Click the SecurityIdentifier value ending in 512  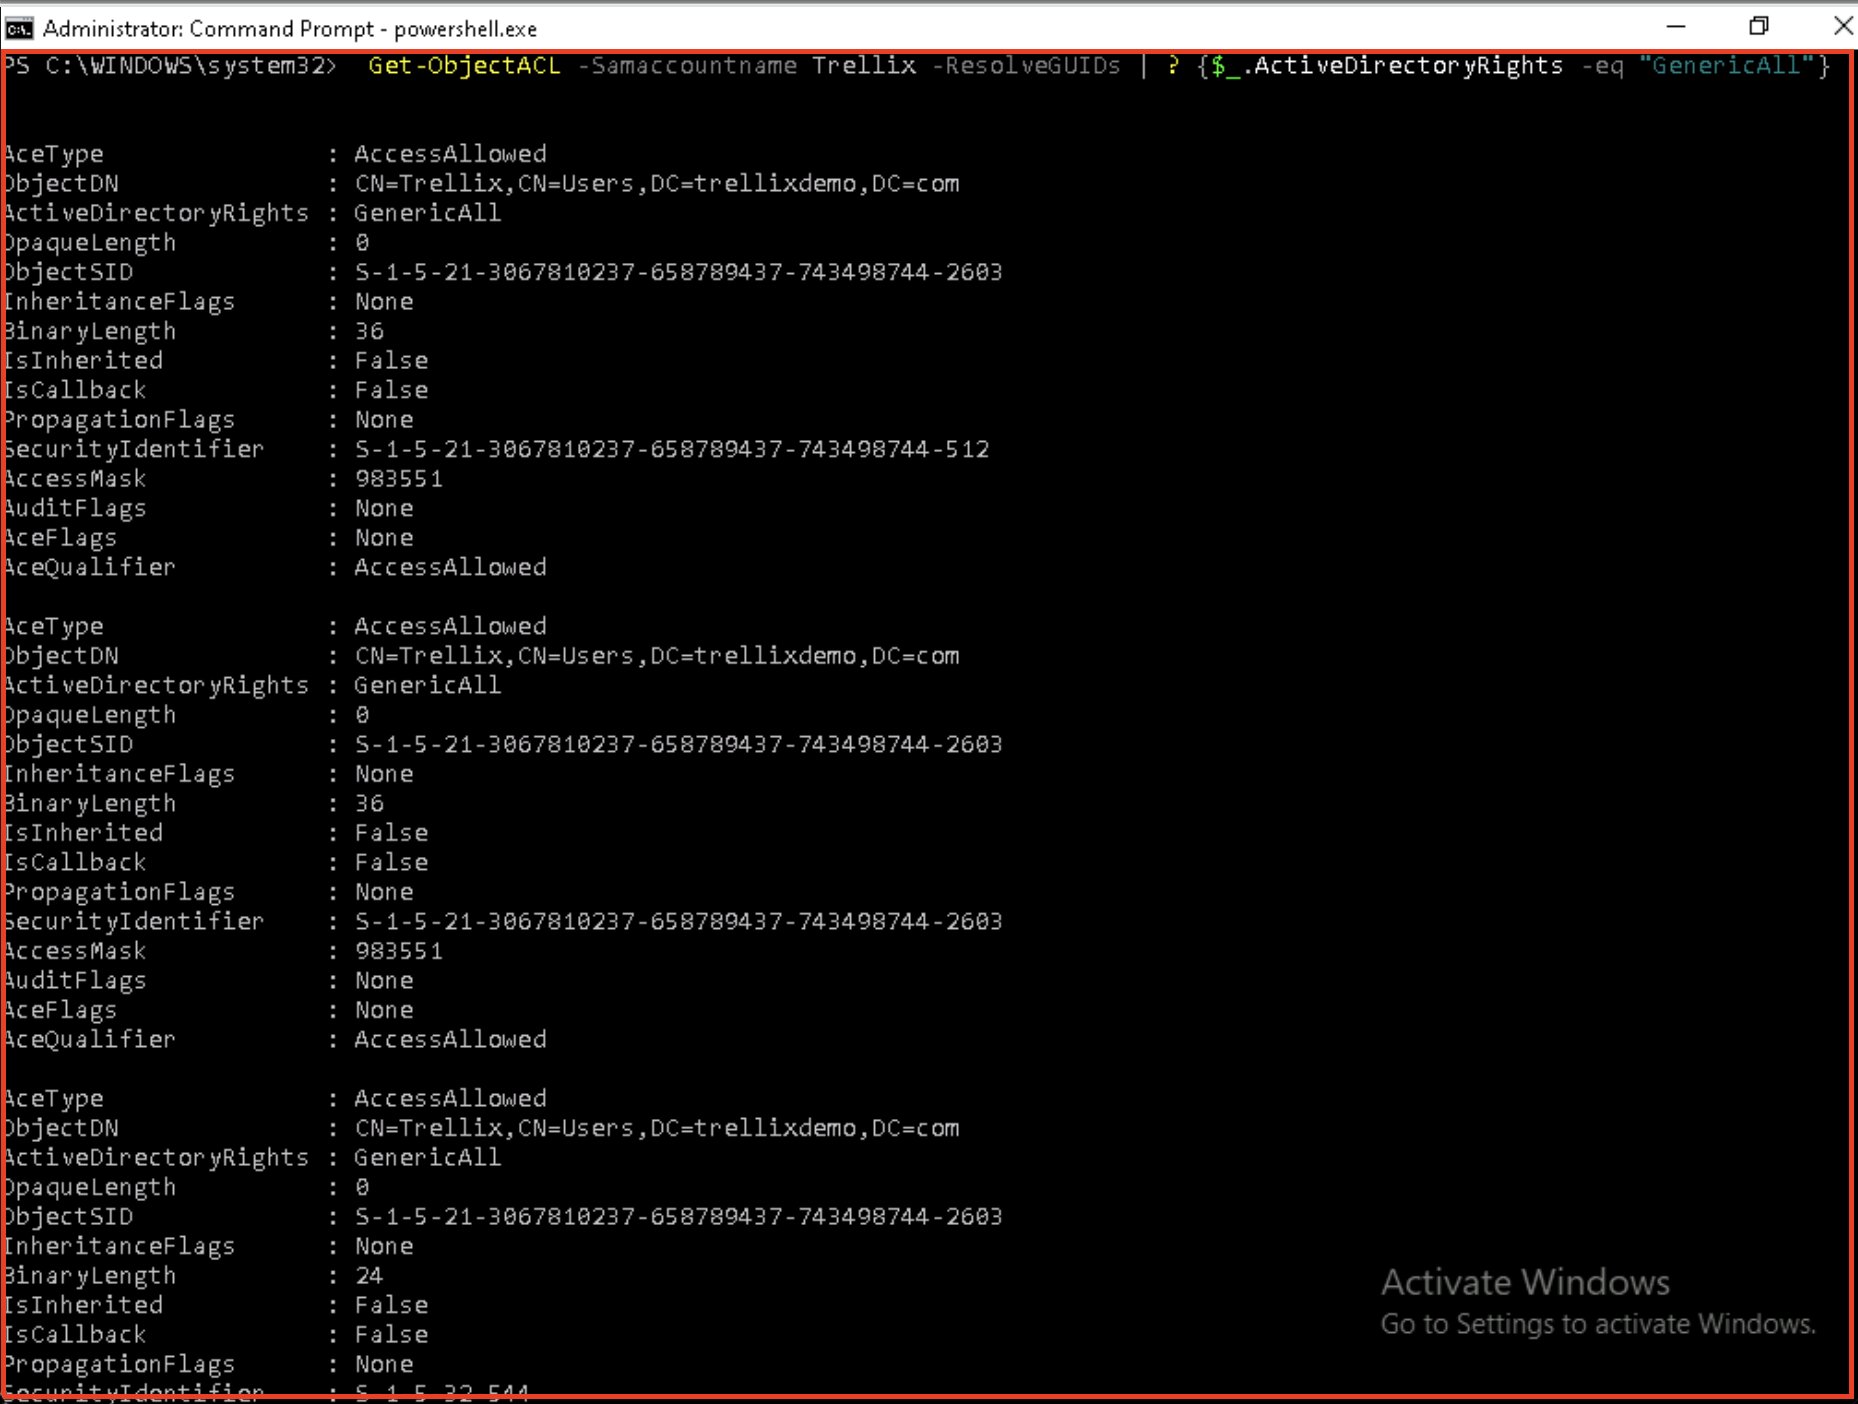point(671,449)
